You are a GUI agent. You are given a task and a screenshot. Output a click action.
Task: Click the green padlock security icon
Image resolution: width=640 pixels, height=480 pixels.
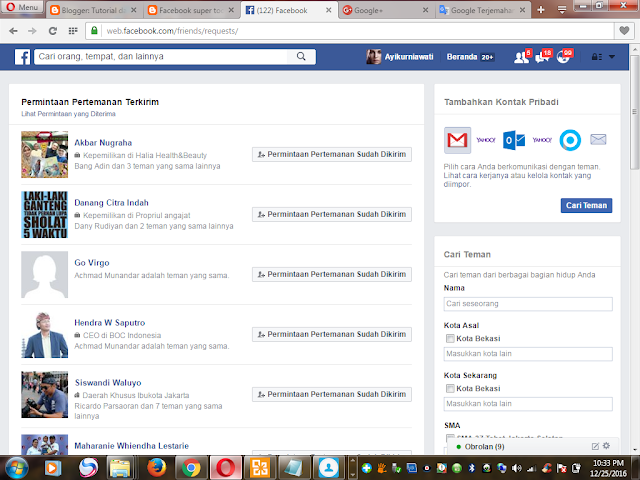tap(94, 31)
